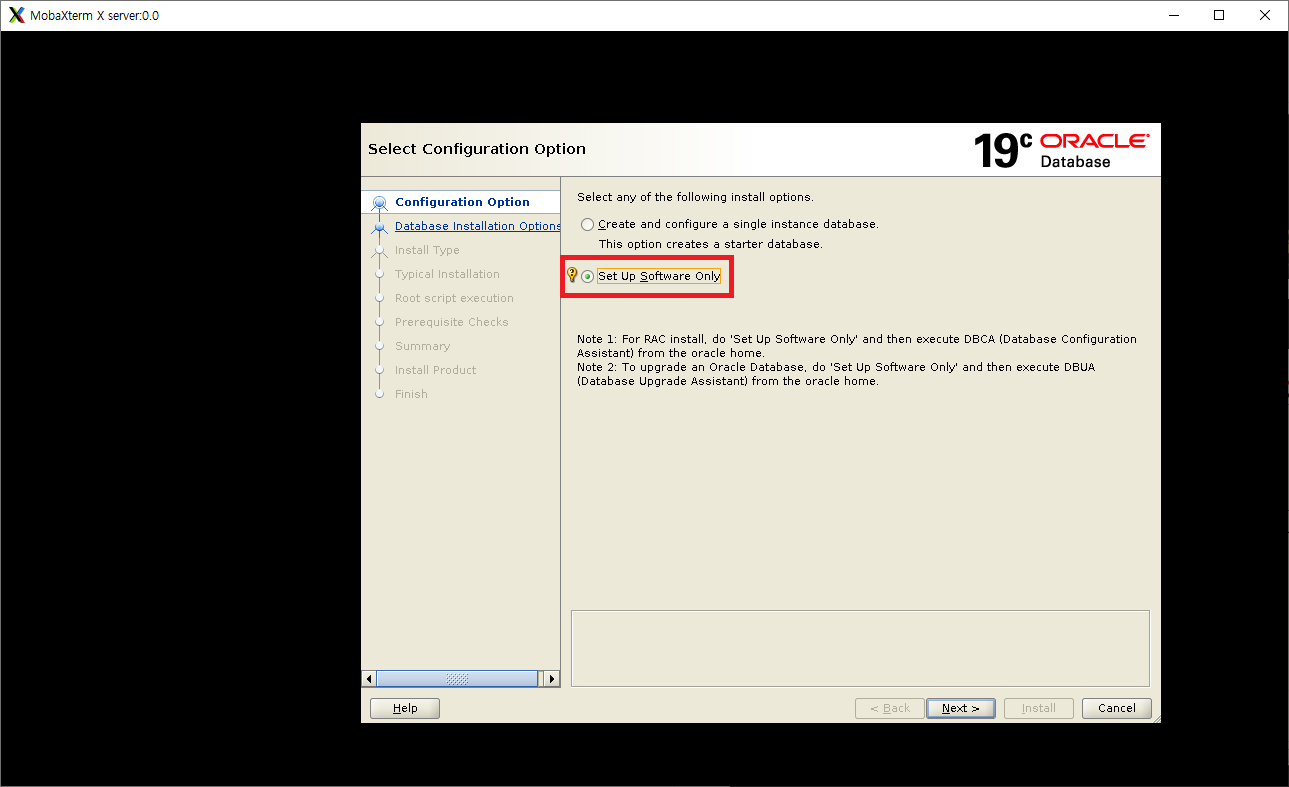Click 'Select any of the following install options.' text
This screenshot has width=1289, height=787.
(695, 197)
